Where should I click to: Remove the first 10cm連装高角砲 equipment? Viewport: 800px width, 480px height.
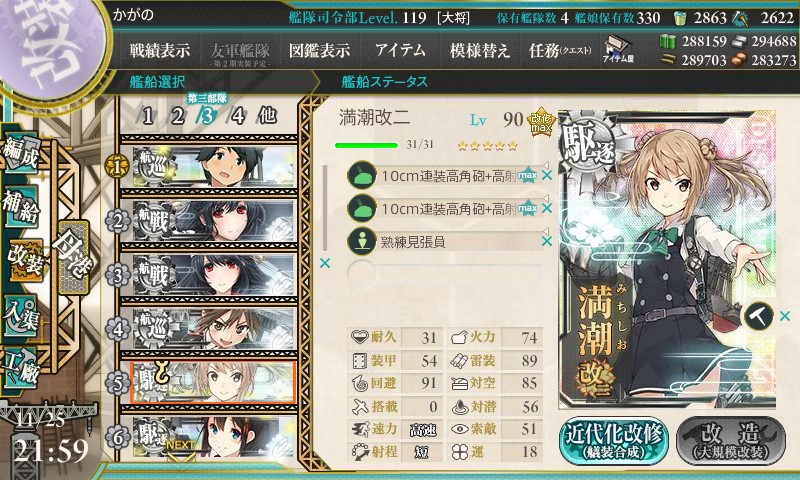(x=547, y=175)
